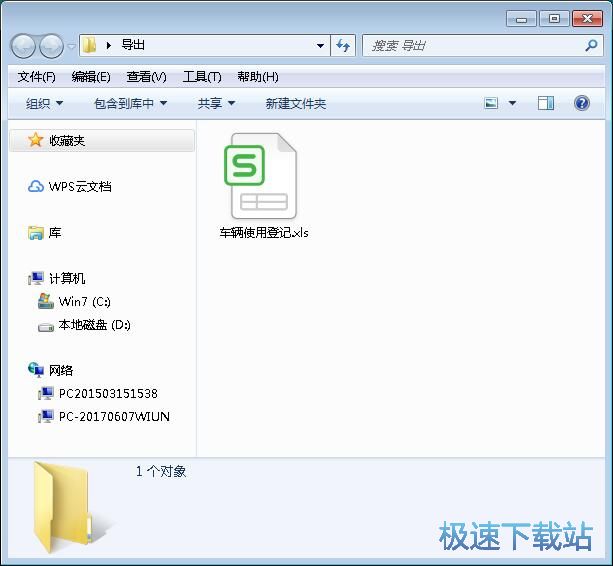Click the Forward navigation arrow button
The width and height of the screenshot is (613, 566).
(51, 46)
